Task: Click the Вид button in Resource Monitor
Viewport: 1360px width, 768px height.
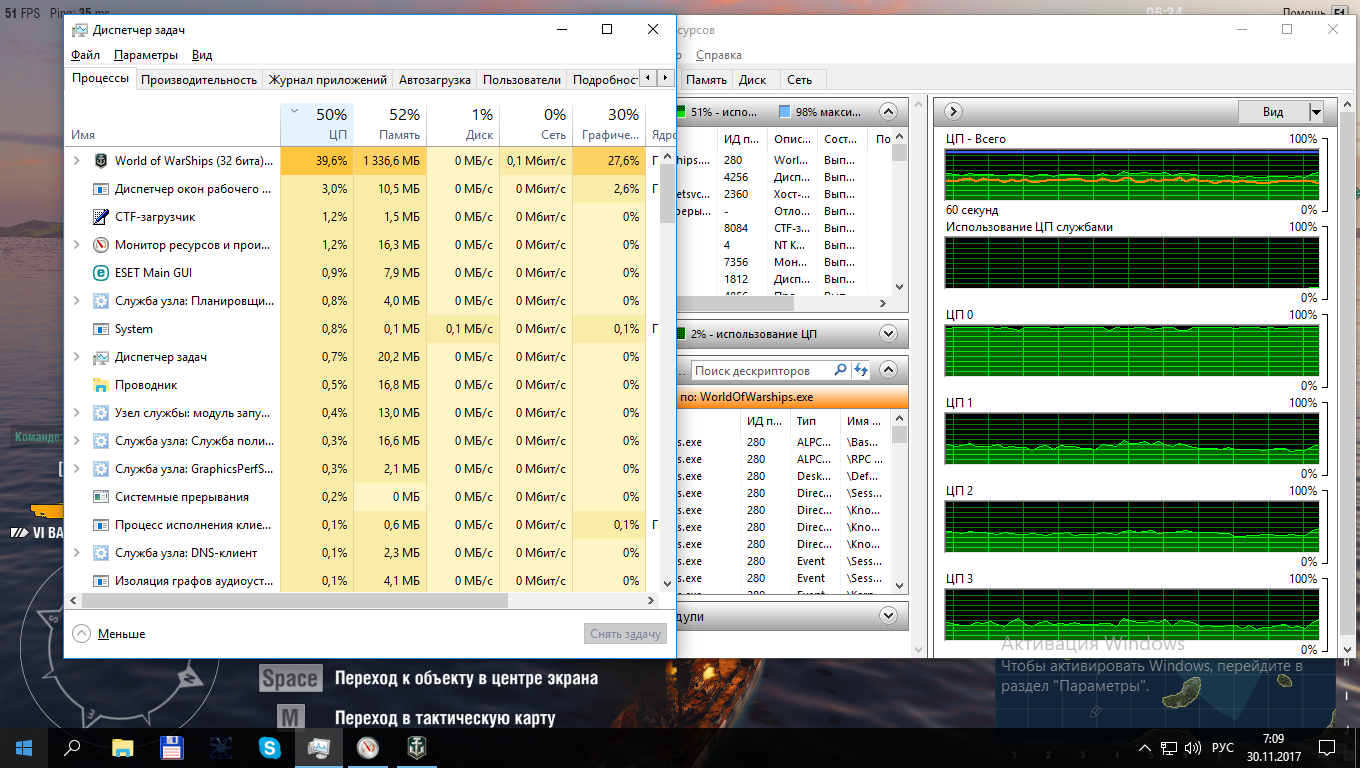Action: pos(1273,112)
